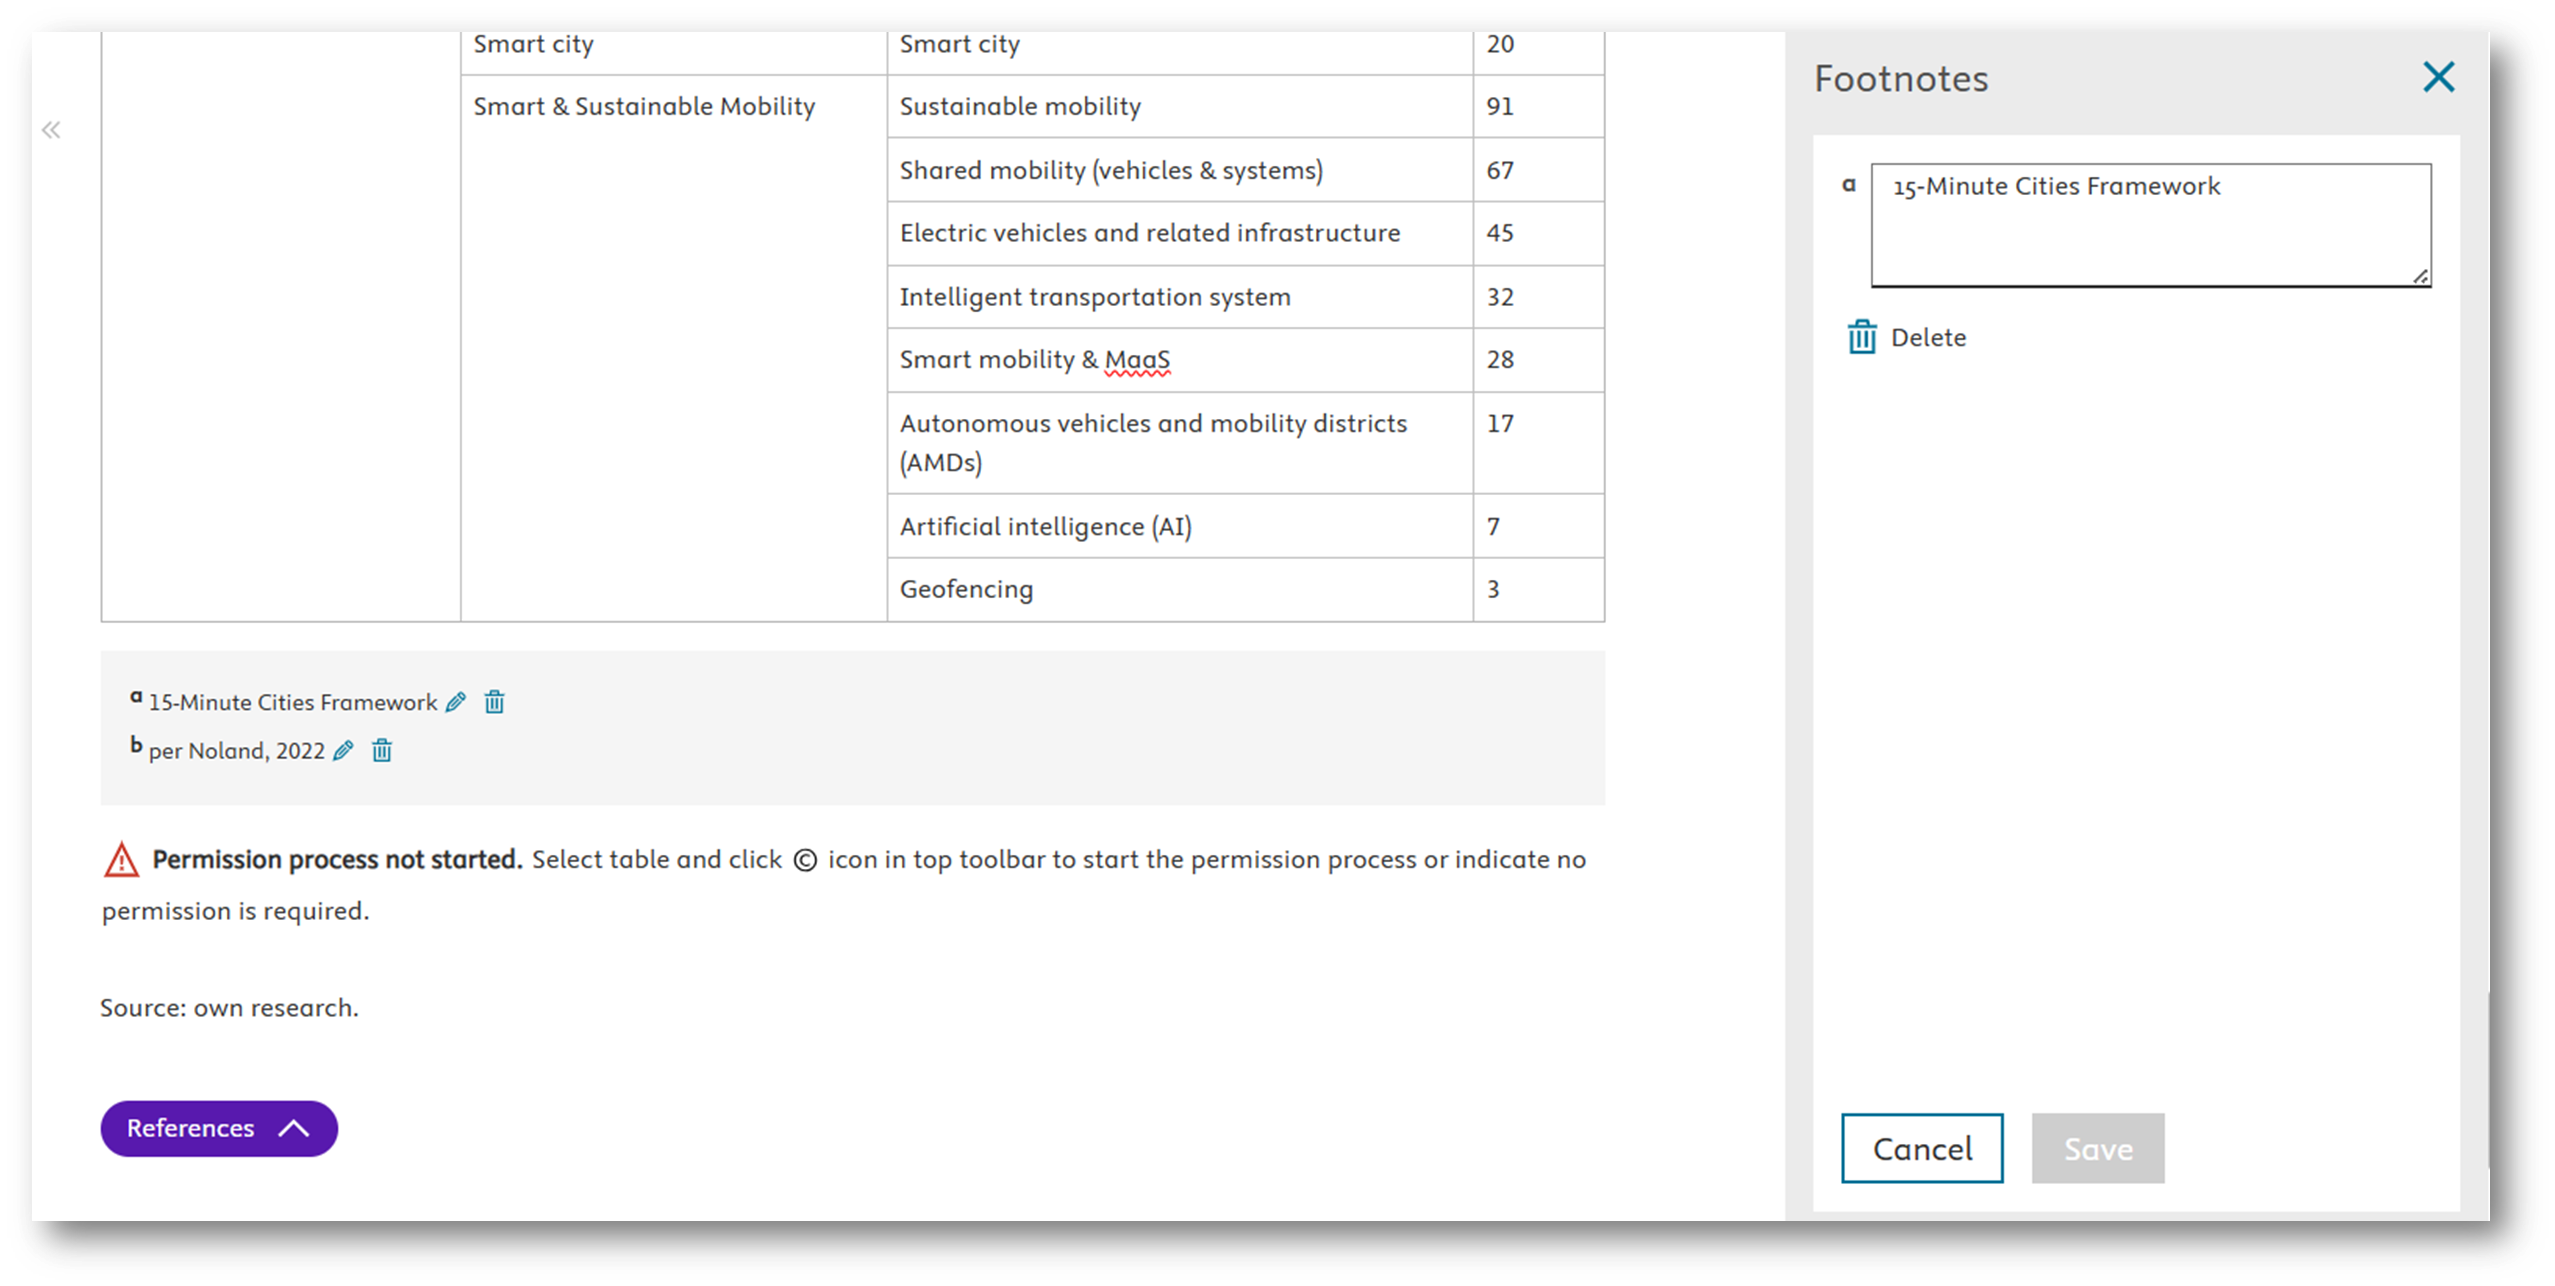Click Autonomous vehicles and mobility districts cell
The width and height of the screenshot is (2555, 1286).
1179,443
